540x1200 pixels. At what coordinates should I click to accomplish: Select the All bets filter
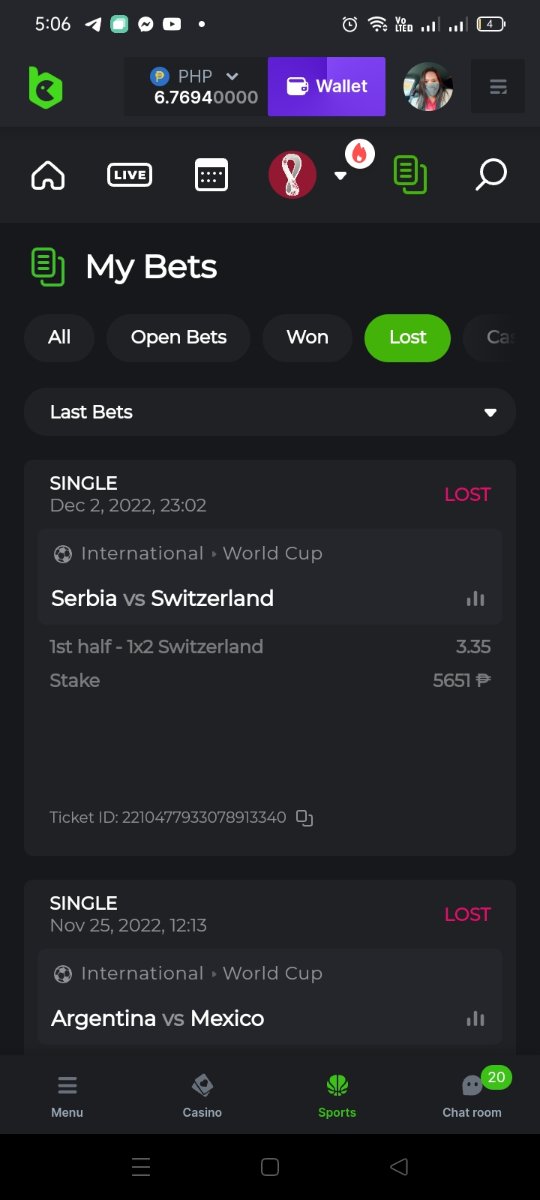pyautogui.click(x=59, y=337)
